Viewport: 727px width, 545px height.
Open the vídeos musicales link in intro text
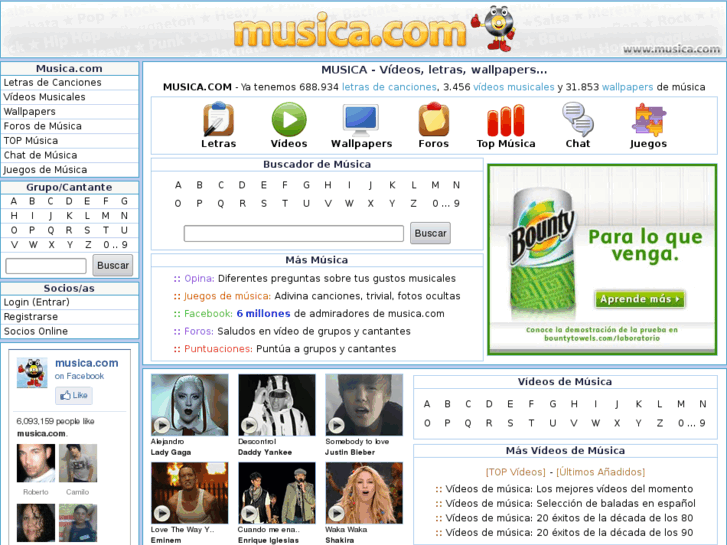[x=513, y=87]
